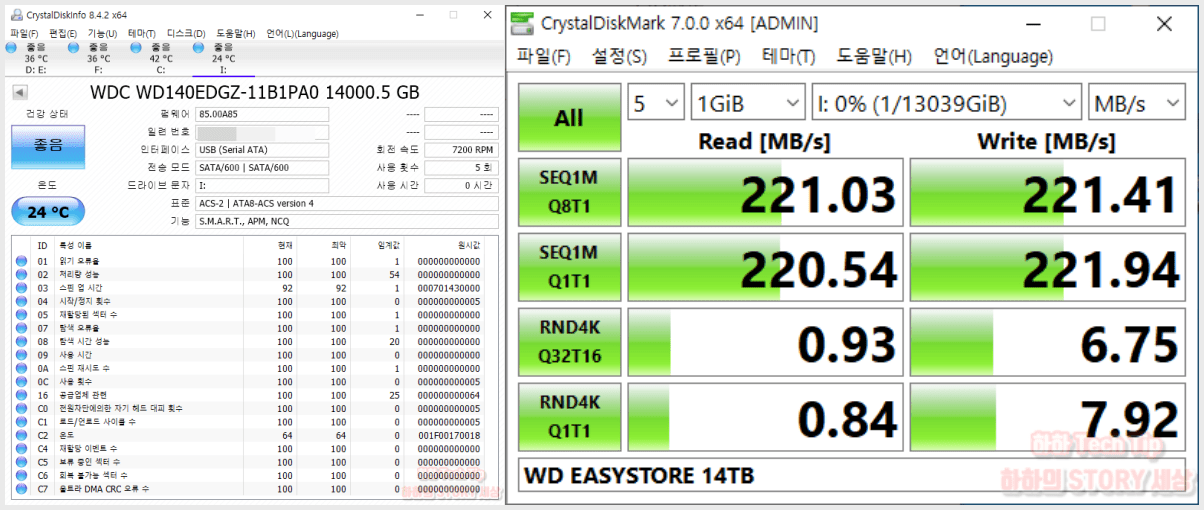This screenshot has width=1204, height=510.
Task: Run the SEQ1M Q8T1 test
Action: (569, 193)
